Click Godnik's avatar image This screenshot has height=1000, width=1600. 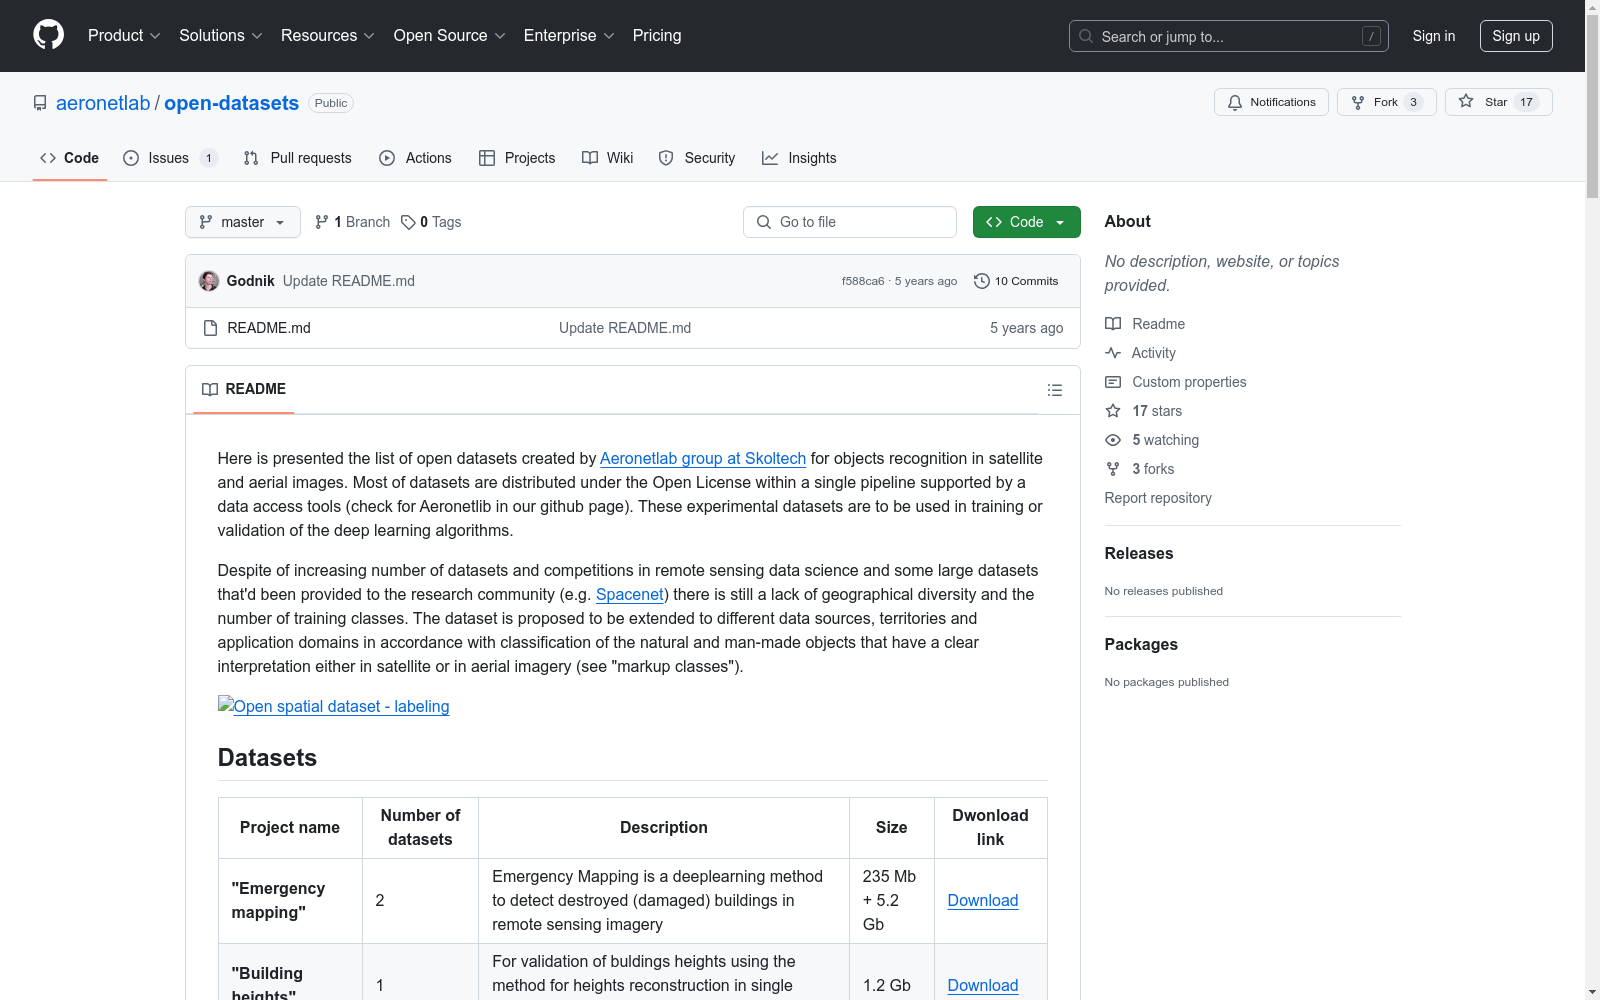pos(209,281)
